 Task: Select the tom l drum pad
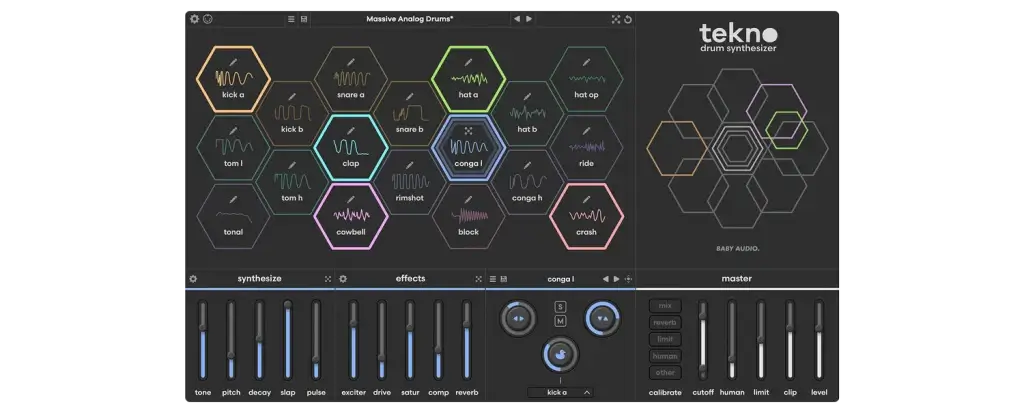pos(233,148)
